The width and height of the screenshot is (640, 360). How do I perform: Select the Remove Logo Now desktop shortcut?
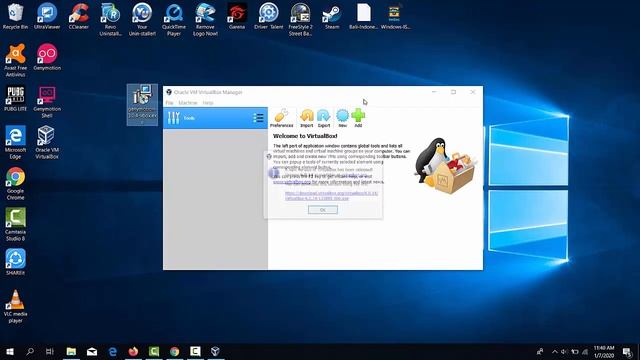(205, 20)
